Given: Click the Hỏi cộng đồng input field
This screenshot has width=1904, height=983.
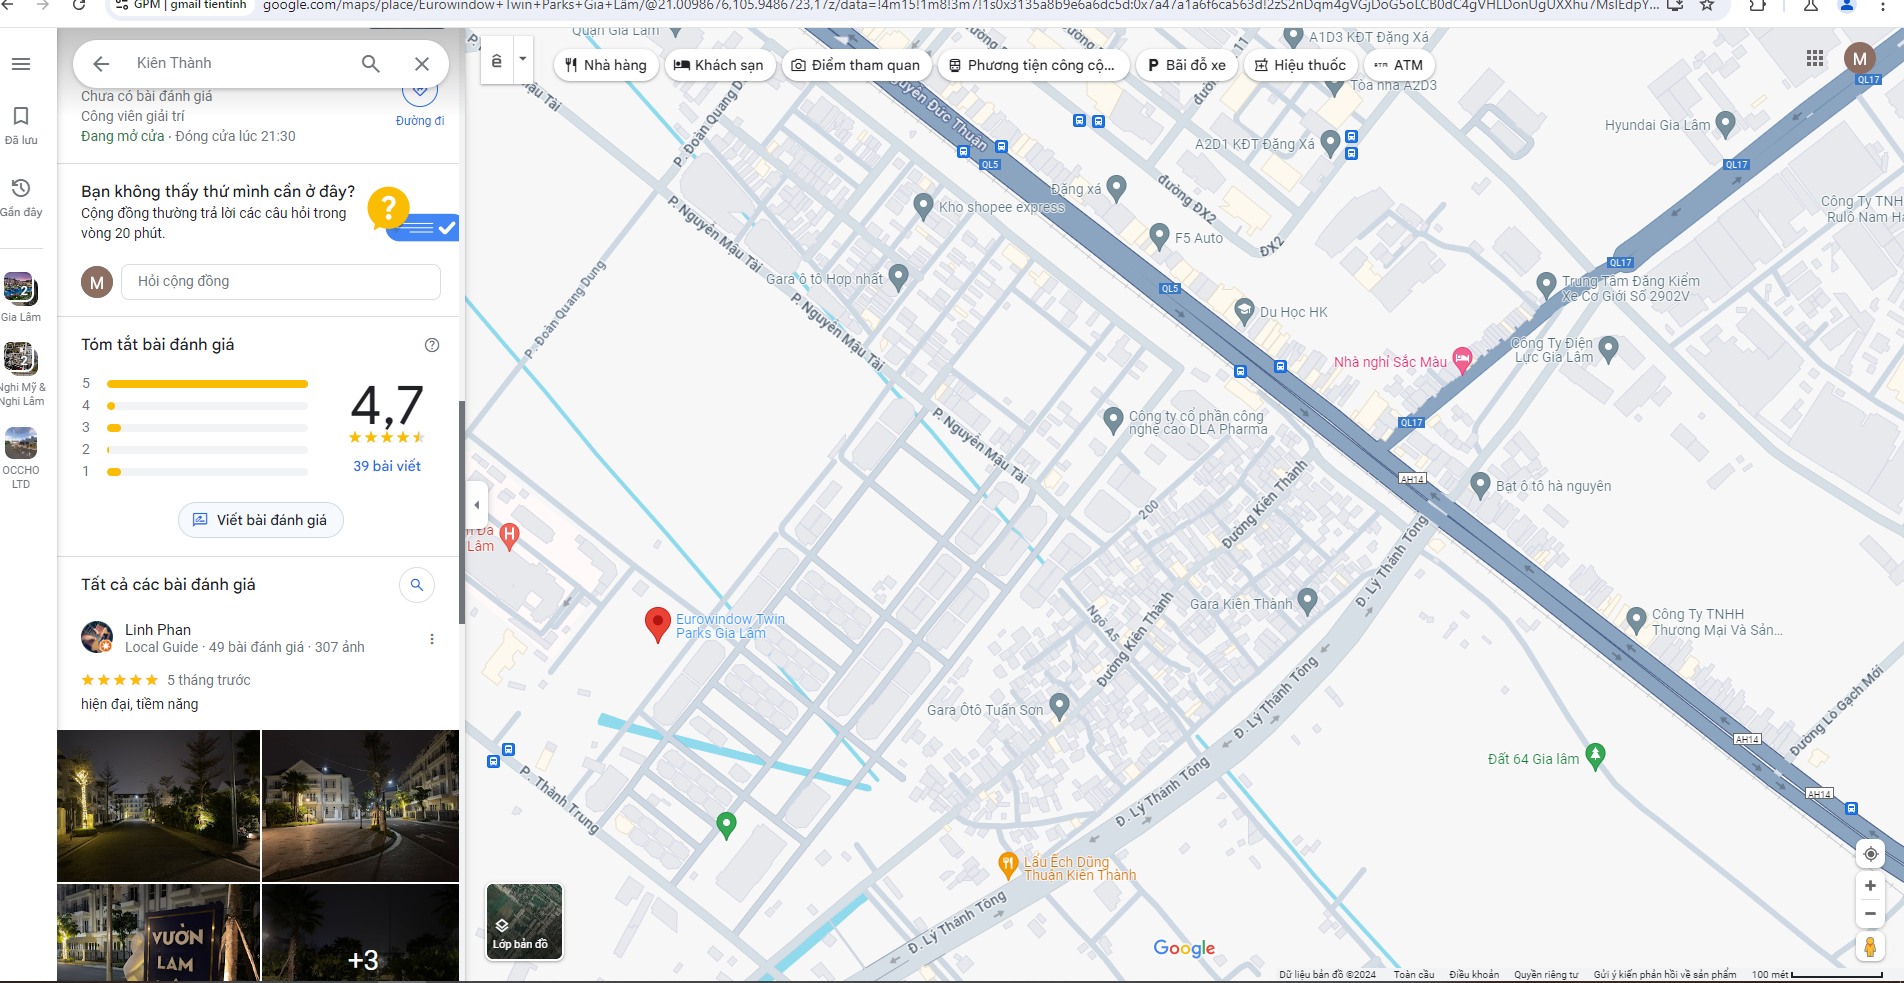Looking at the screenshot, I should 281,282.
